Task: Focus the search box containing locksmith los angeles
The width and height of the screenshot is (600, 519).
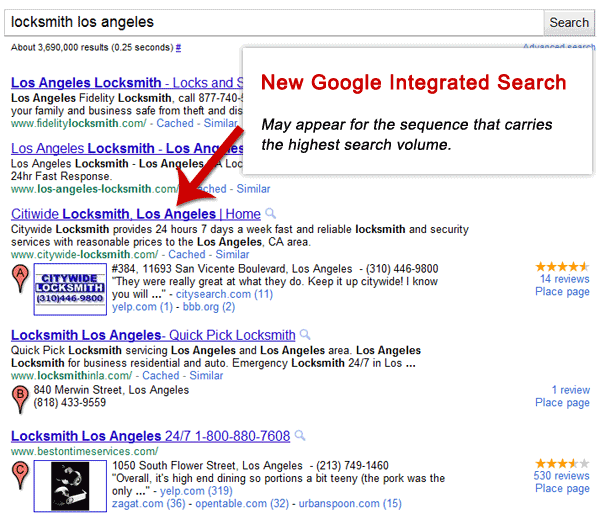Action: [274, 23]
